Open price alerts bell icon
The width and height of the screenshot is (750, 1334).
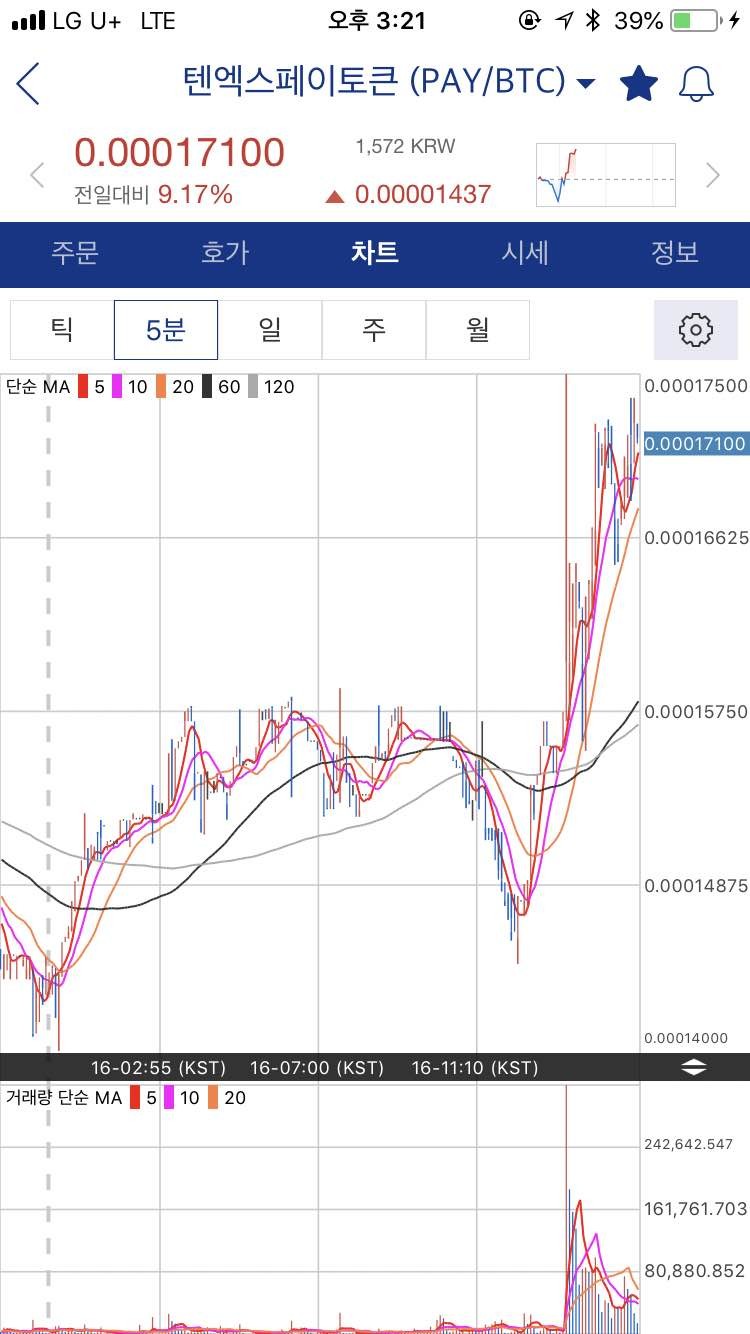(x=696, y=83)
